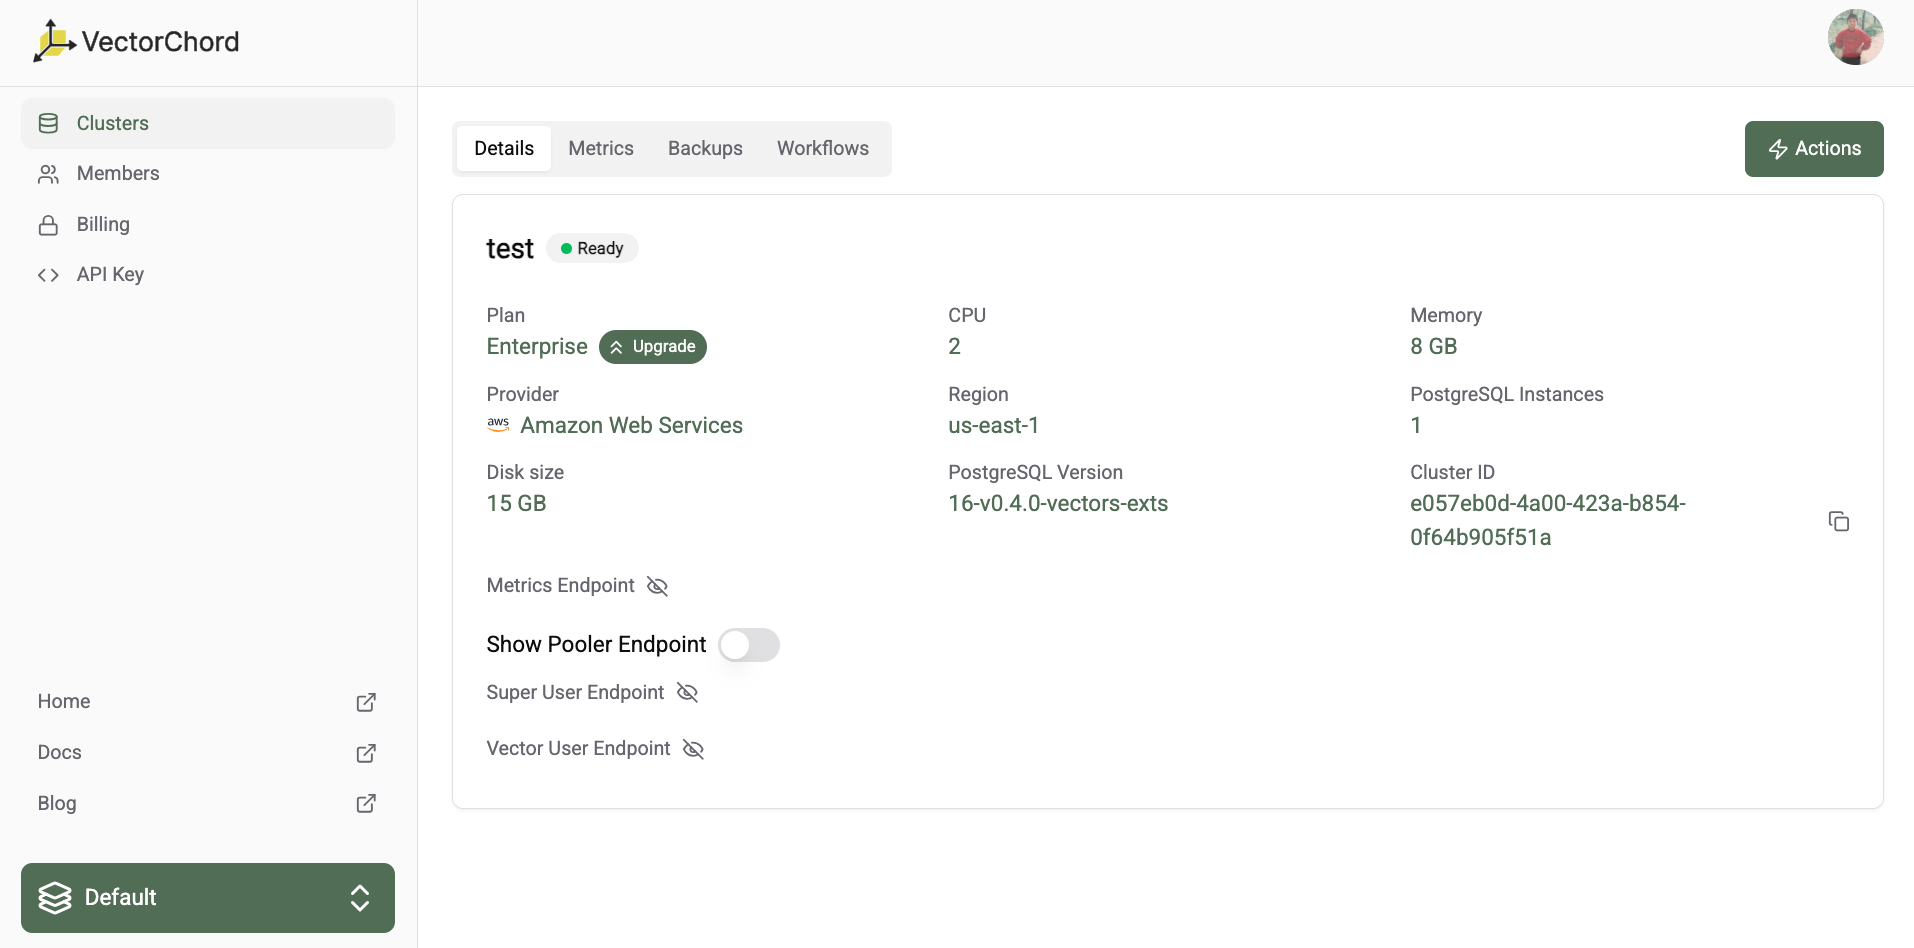
Task: Reveal the Super User Endpoint
Action: click(x=687, y=692)
